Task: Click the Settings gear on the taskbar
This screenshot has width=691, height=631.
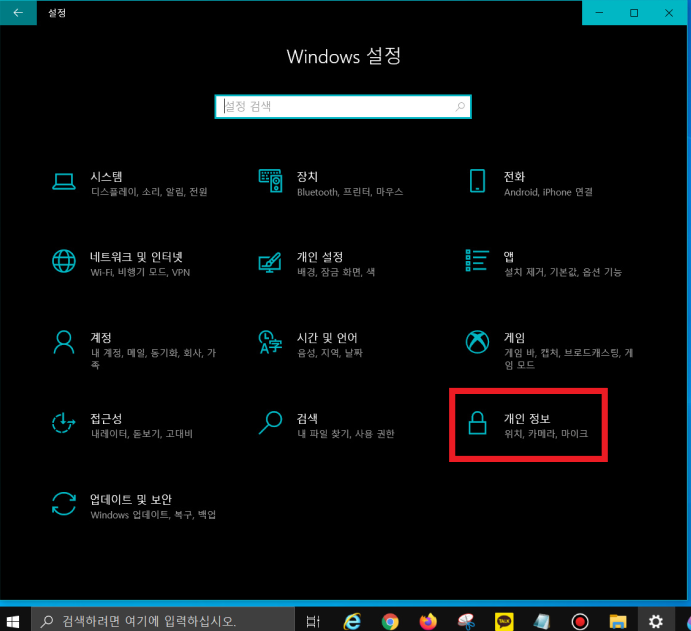Action: coord(656,622)
